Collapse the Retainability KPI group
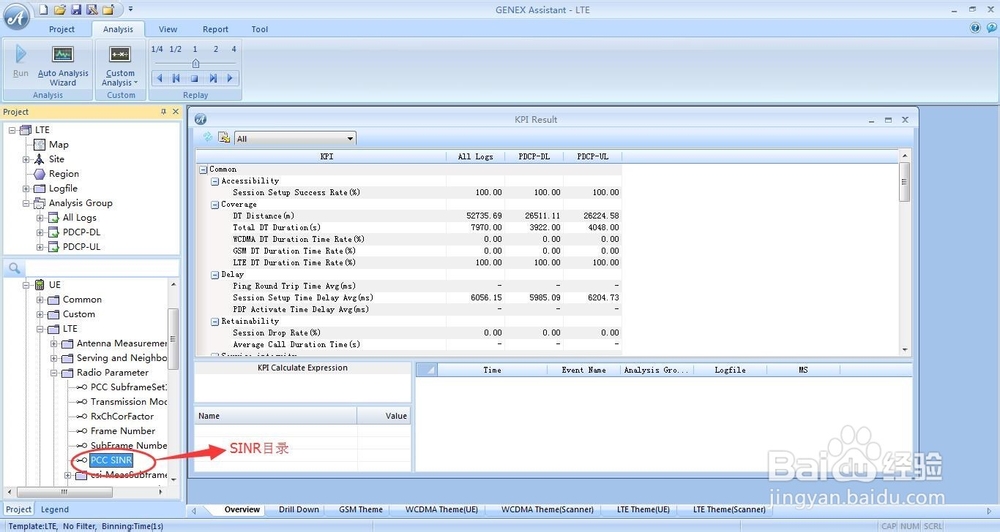 (x=215, y=322)
